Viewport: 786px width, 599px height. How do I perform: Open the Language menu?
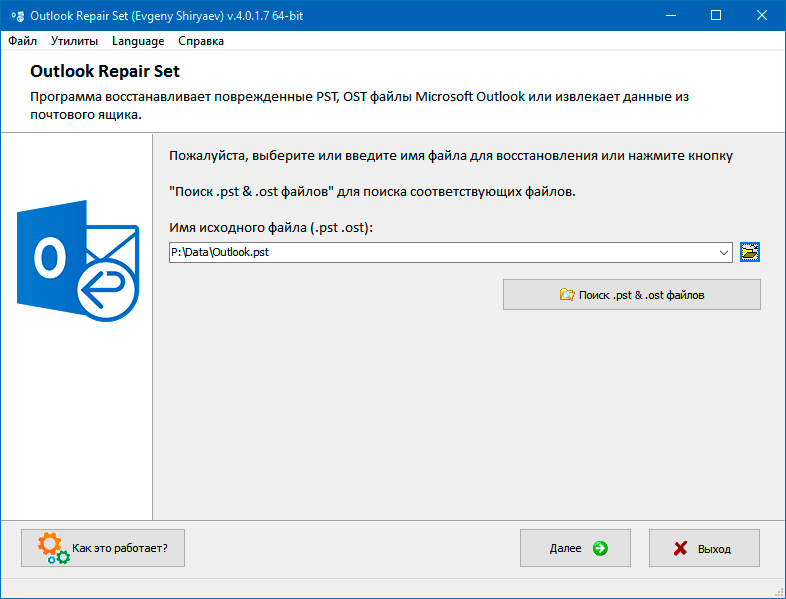click(138, 41)
